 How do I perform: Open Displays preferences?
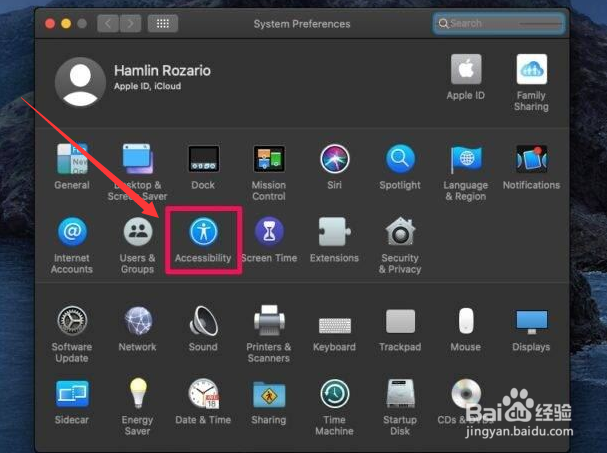532,321
